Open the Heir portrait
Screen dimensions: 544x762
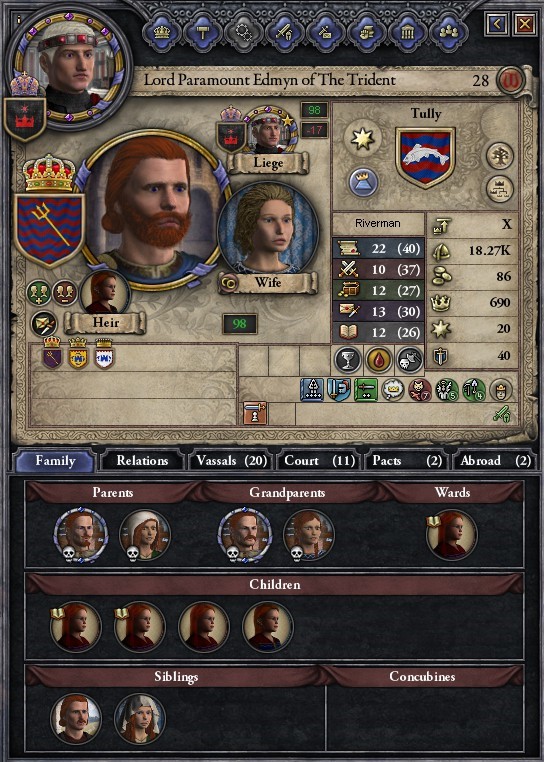tap(104, 294)
